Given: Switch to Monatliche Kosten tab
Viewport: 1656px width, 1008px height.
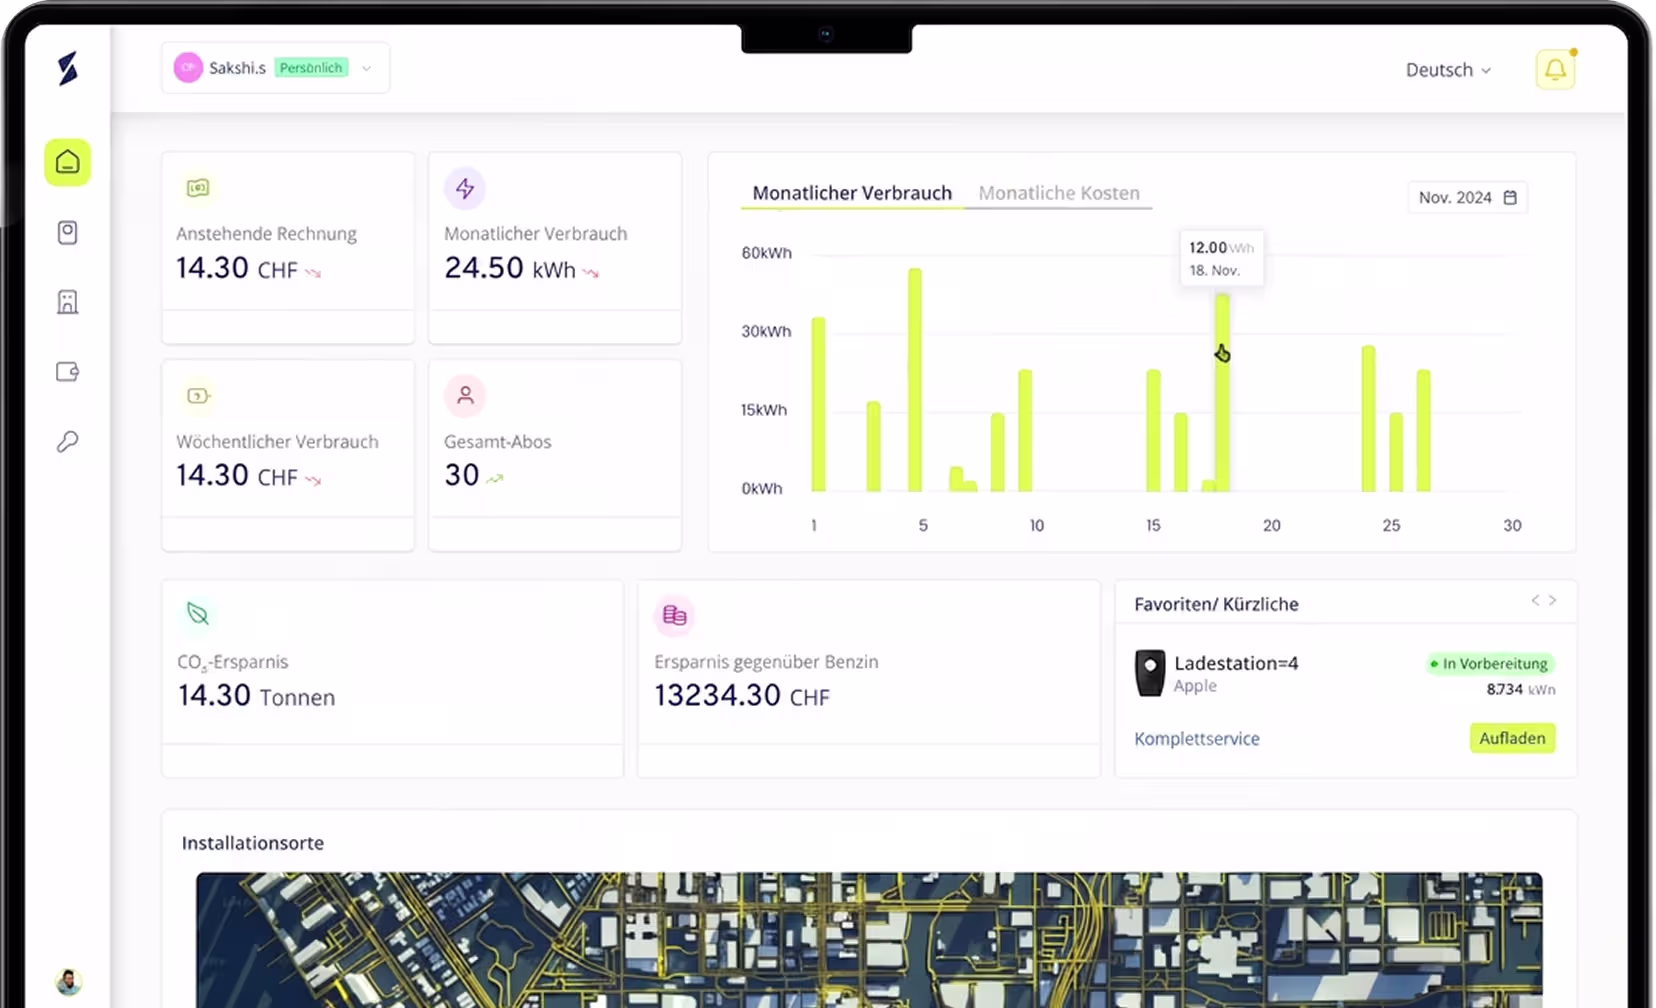Looking at the screenshot, I should coord(1058,193).
